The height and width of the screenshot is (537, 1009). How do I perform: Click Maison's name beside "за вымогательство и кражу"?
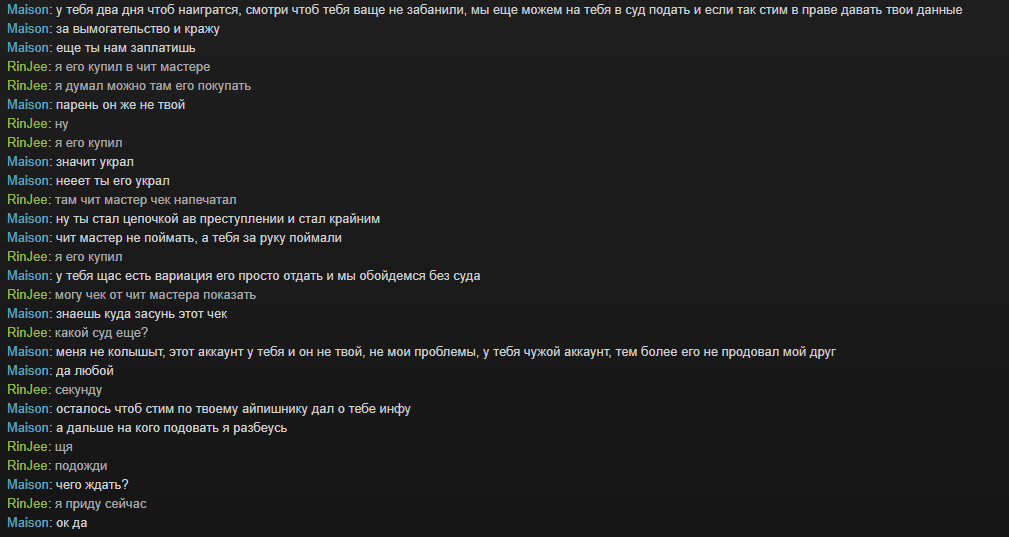click(28, 29)
